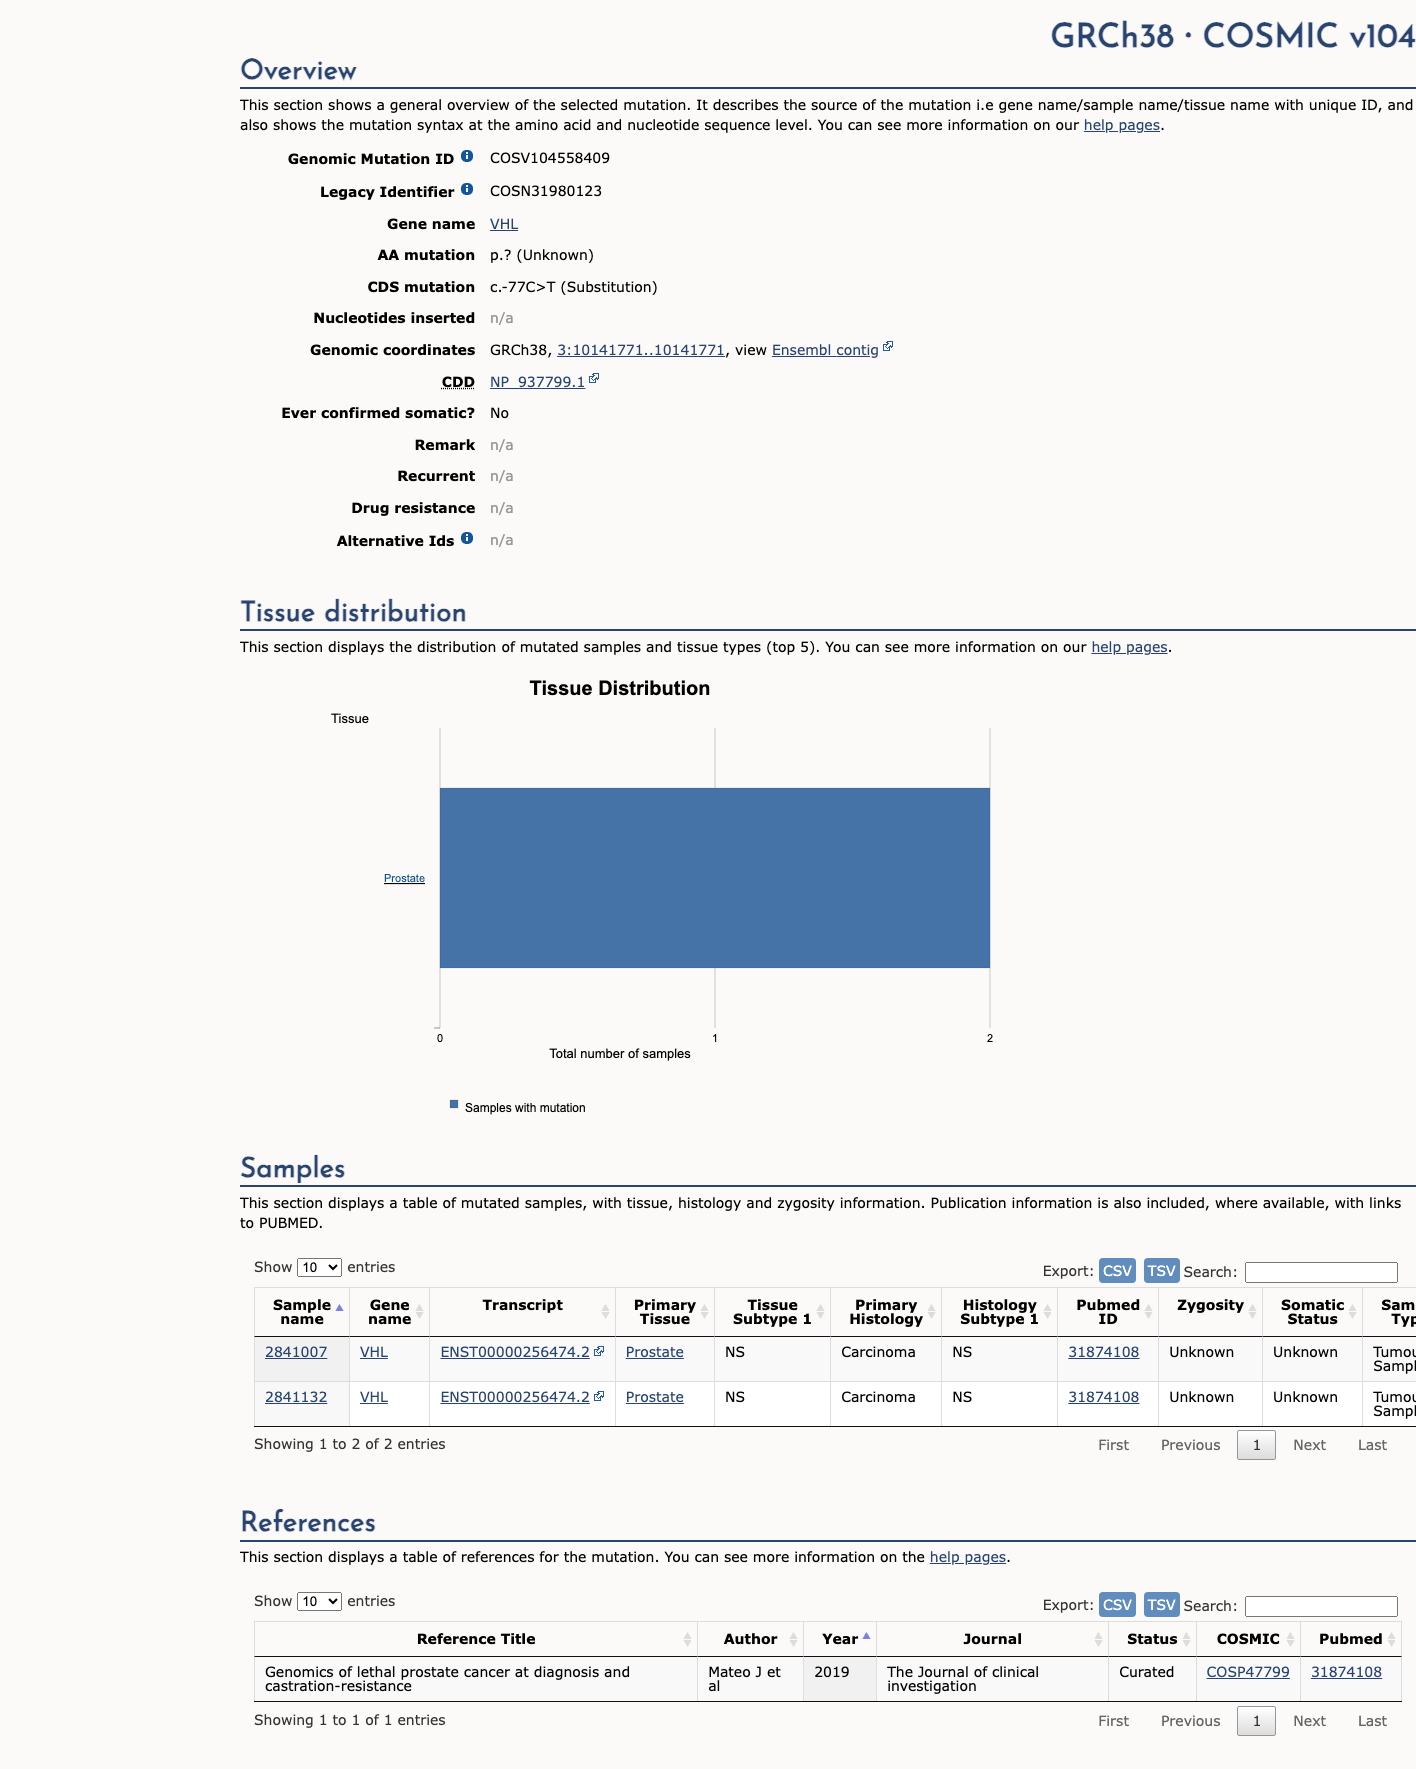Viewport: 1416px width, 1769px height.
Task: Click the sort arrows on Gene name column
Action: pyautogui.click(x=419, y=1312)
